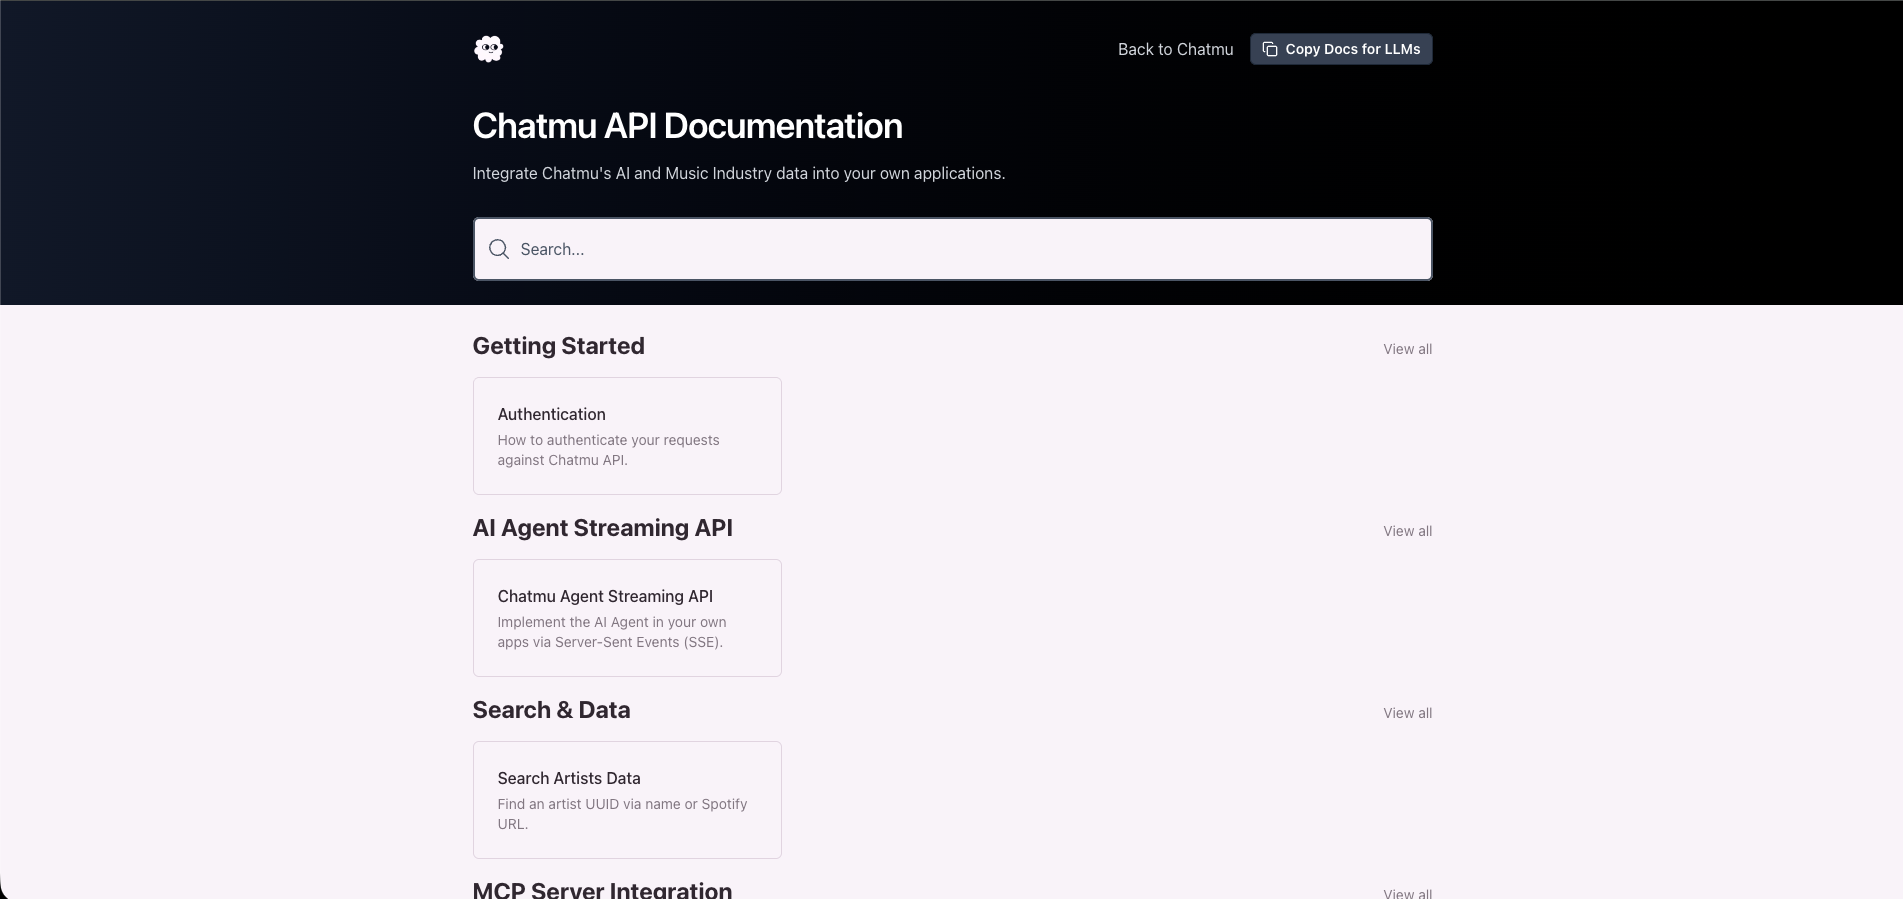Select the Getting Started section heading
Viewport: 1903px width, 899px height.
pos(558,346)
